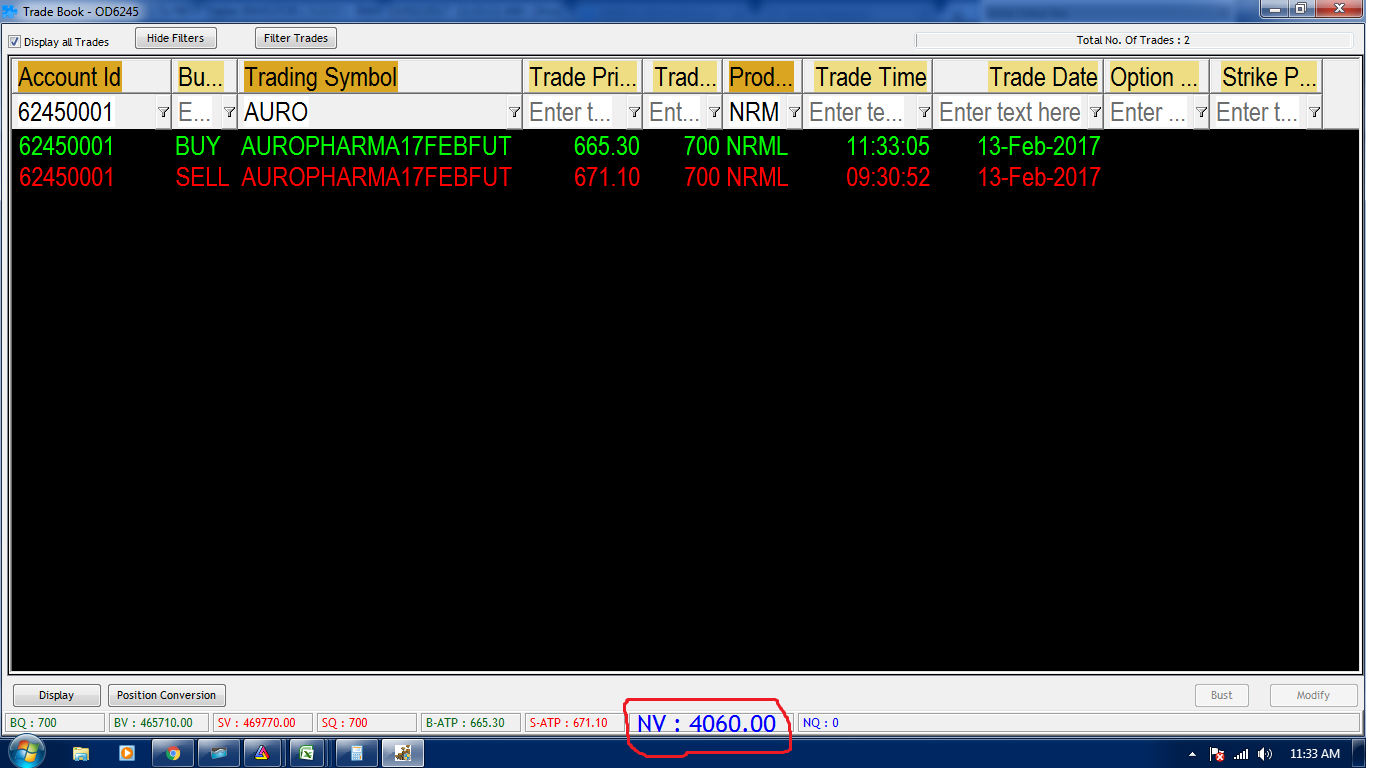Viewport: 1380px width, 768px height.
Task: Click the volume speaker icon in tray
Action: tap(1265, 753)
